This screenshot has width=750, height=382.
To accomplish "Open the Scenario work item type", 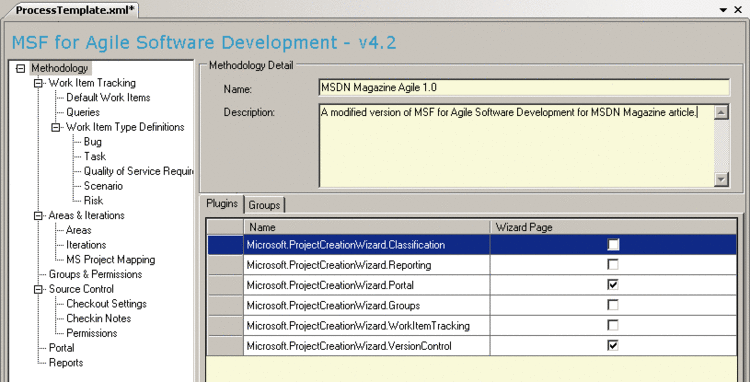I will tap(103, 186).
